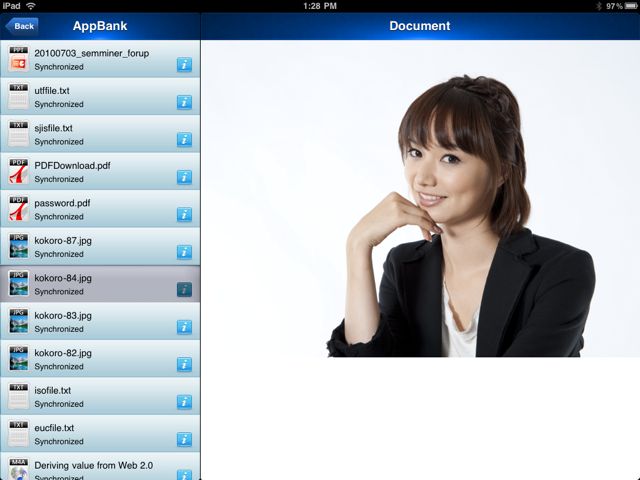640x480 pixels.
Task: Open info for PDFDownload.pdf
Action: click(x=184, y=177)
